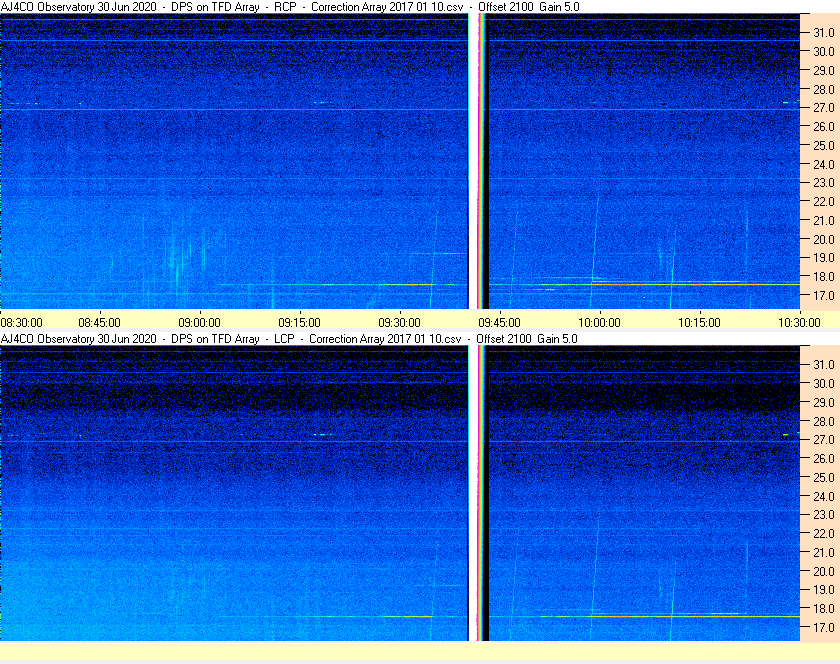The width and height of the screenshot is (840, 664).
Task: Click 18.0 on the RCP frequency scale
Action: pyautogui.click(x=824, y=277)
